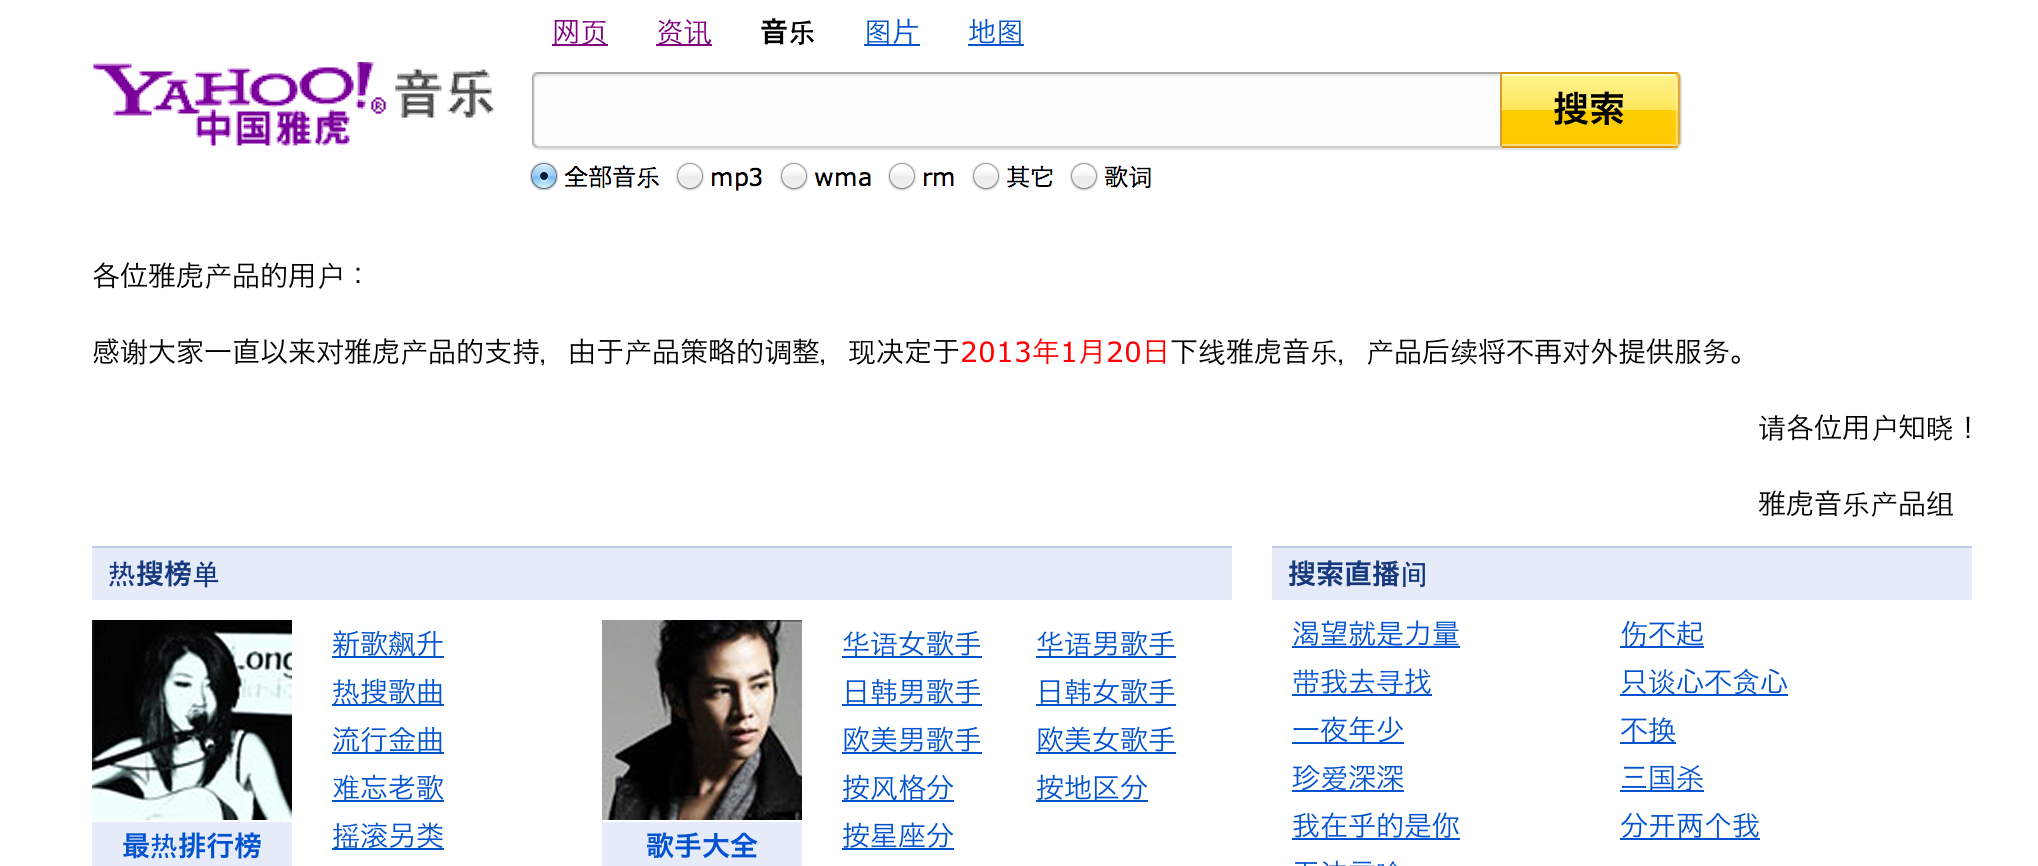Image resolution: width=2038 pixels, height=866 pixels.
Task: Select the 全部音乐 radio option
Action: (544, 177)
